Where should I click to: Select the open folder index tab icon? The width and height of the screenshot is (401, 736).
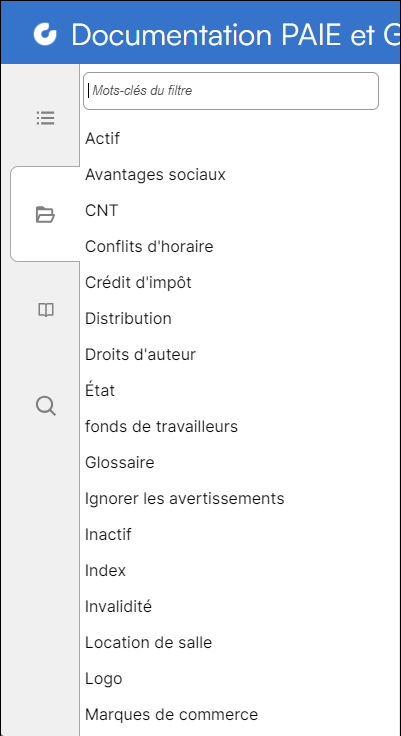[46, 214]
